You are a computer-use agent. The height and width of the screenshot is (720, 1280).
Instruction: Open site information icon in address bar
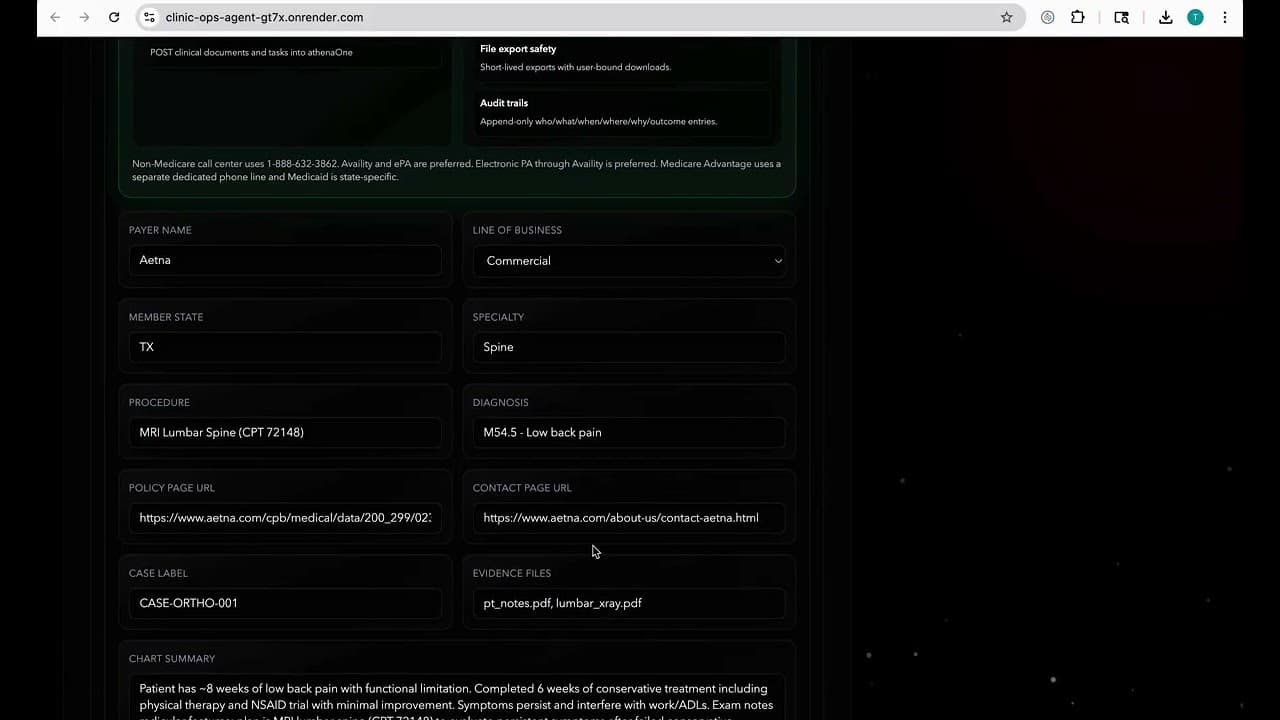coord(149,17)
